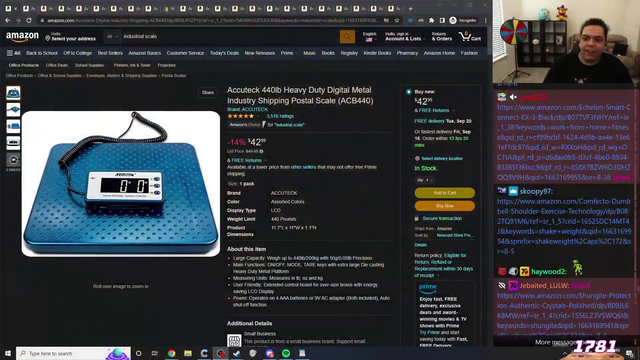The height and width of the screenshot is (360, 640).
Task: Open Spotify from the taskbar
Action: pyautogui.click(x=286, y=353)
